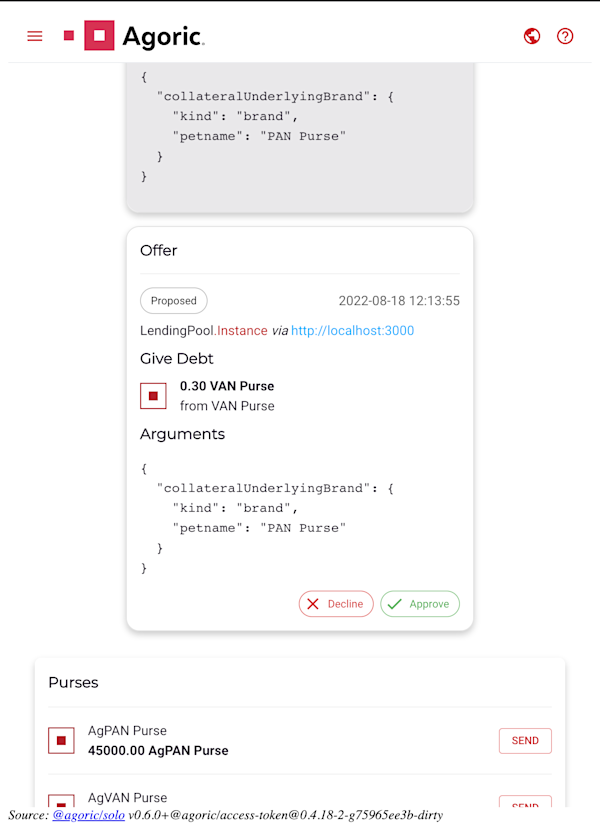The image size is (600, 830).
Task: Send from the AgPAN Purse
Action: [x=525, y=741]
